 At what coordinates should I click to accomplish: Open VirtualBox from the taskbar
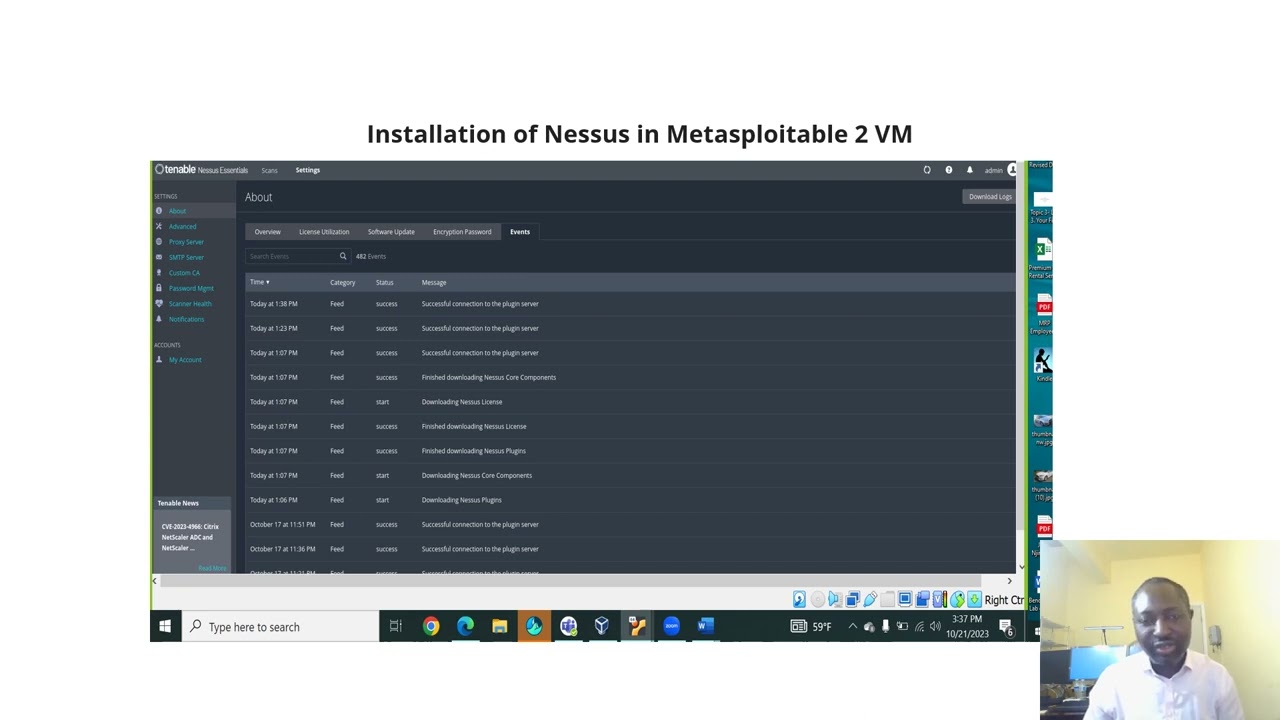[x=602, y=627]
